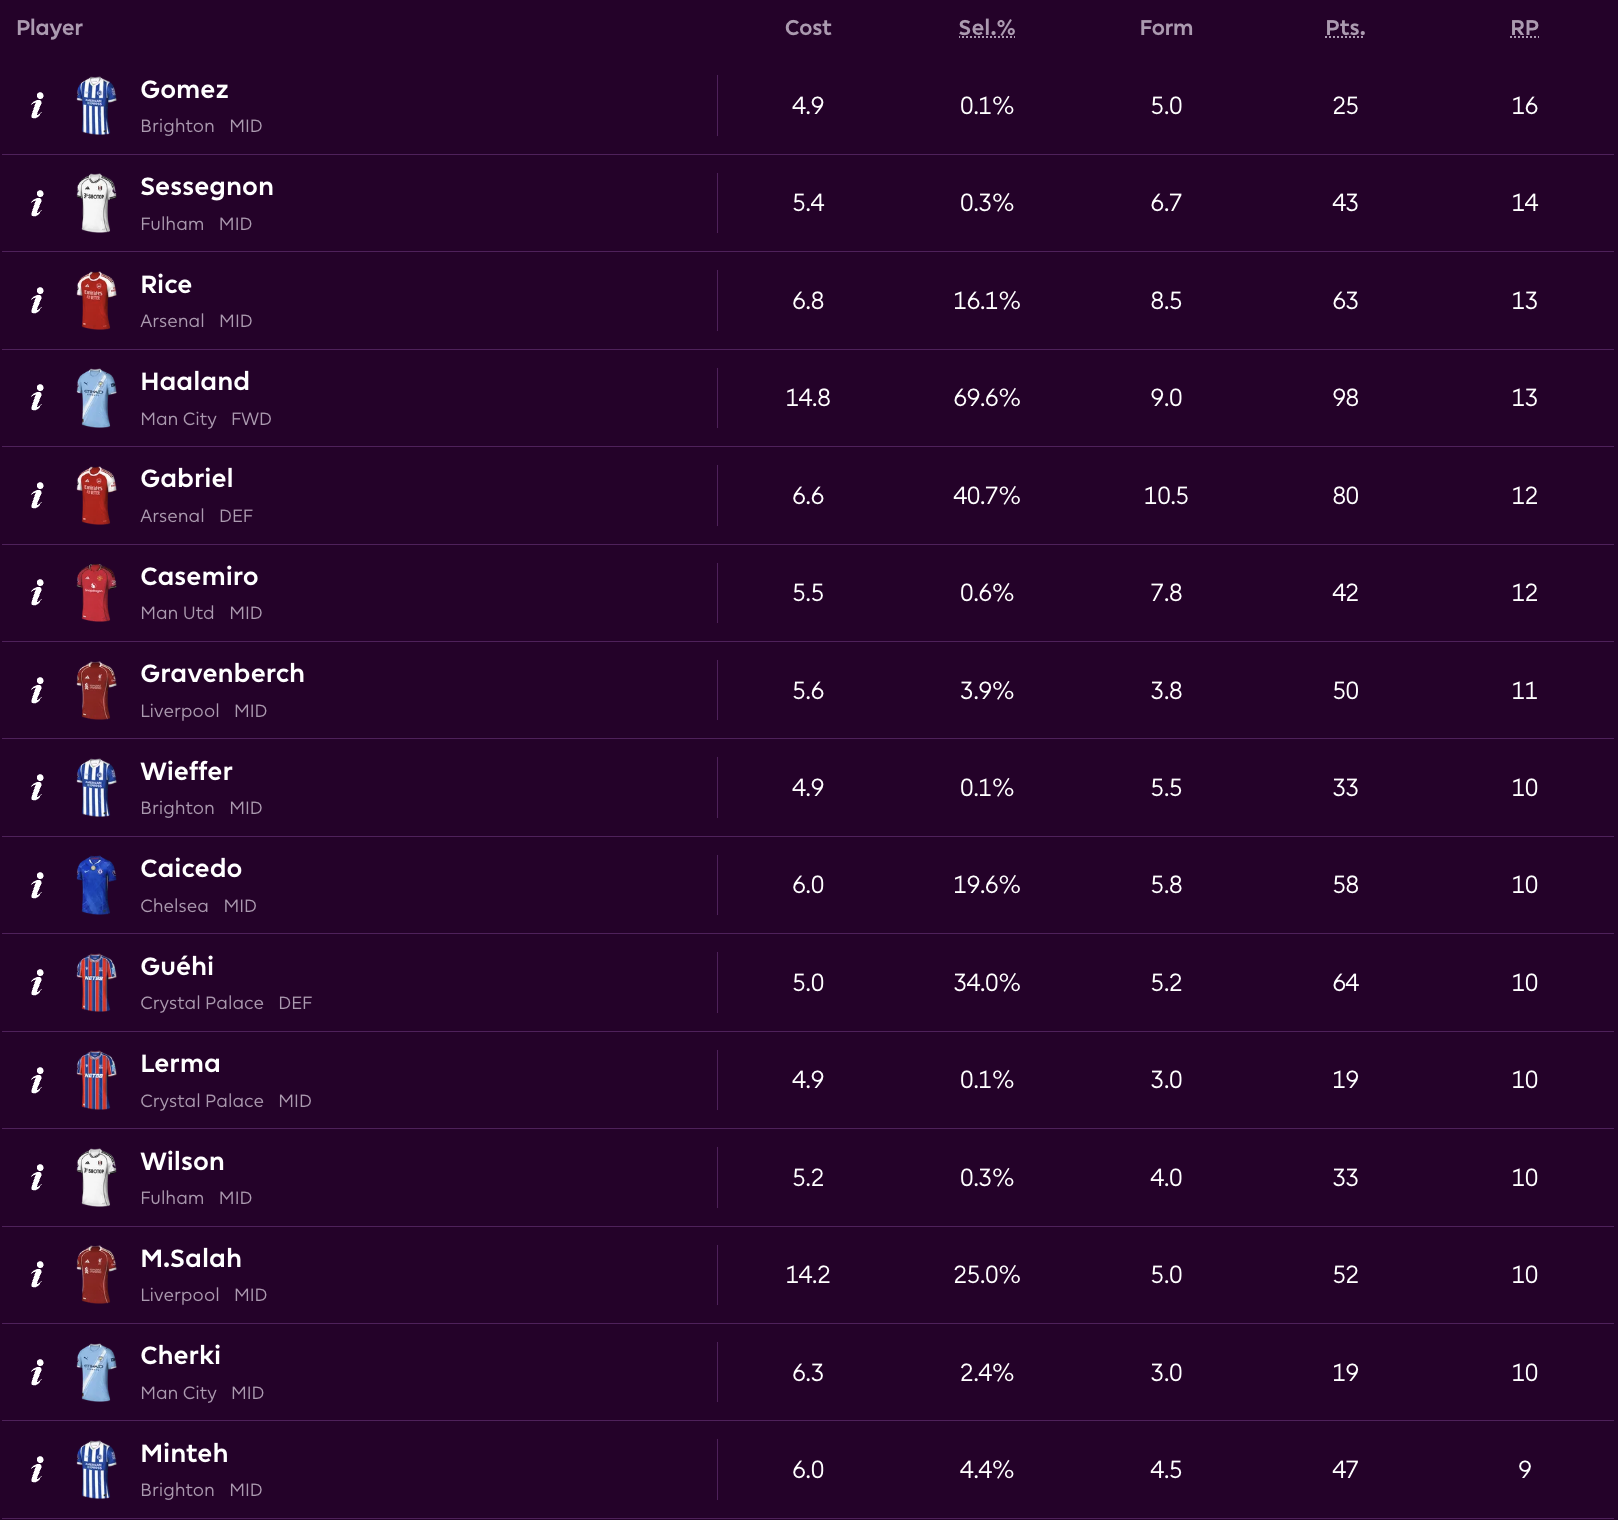Open Sessegnon player name link
Screen dimensions: 1618x1520
207,187
